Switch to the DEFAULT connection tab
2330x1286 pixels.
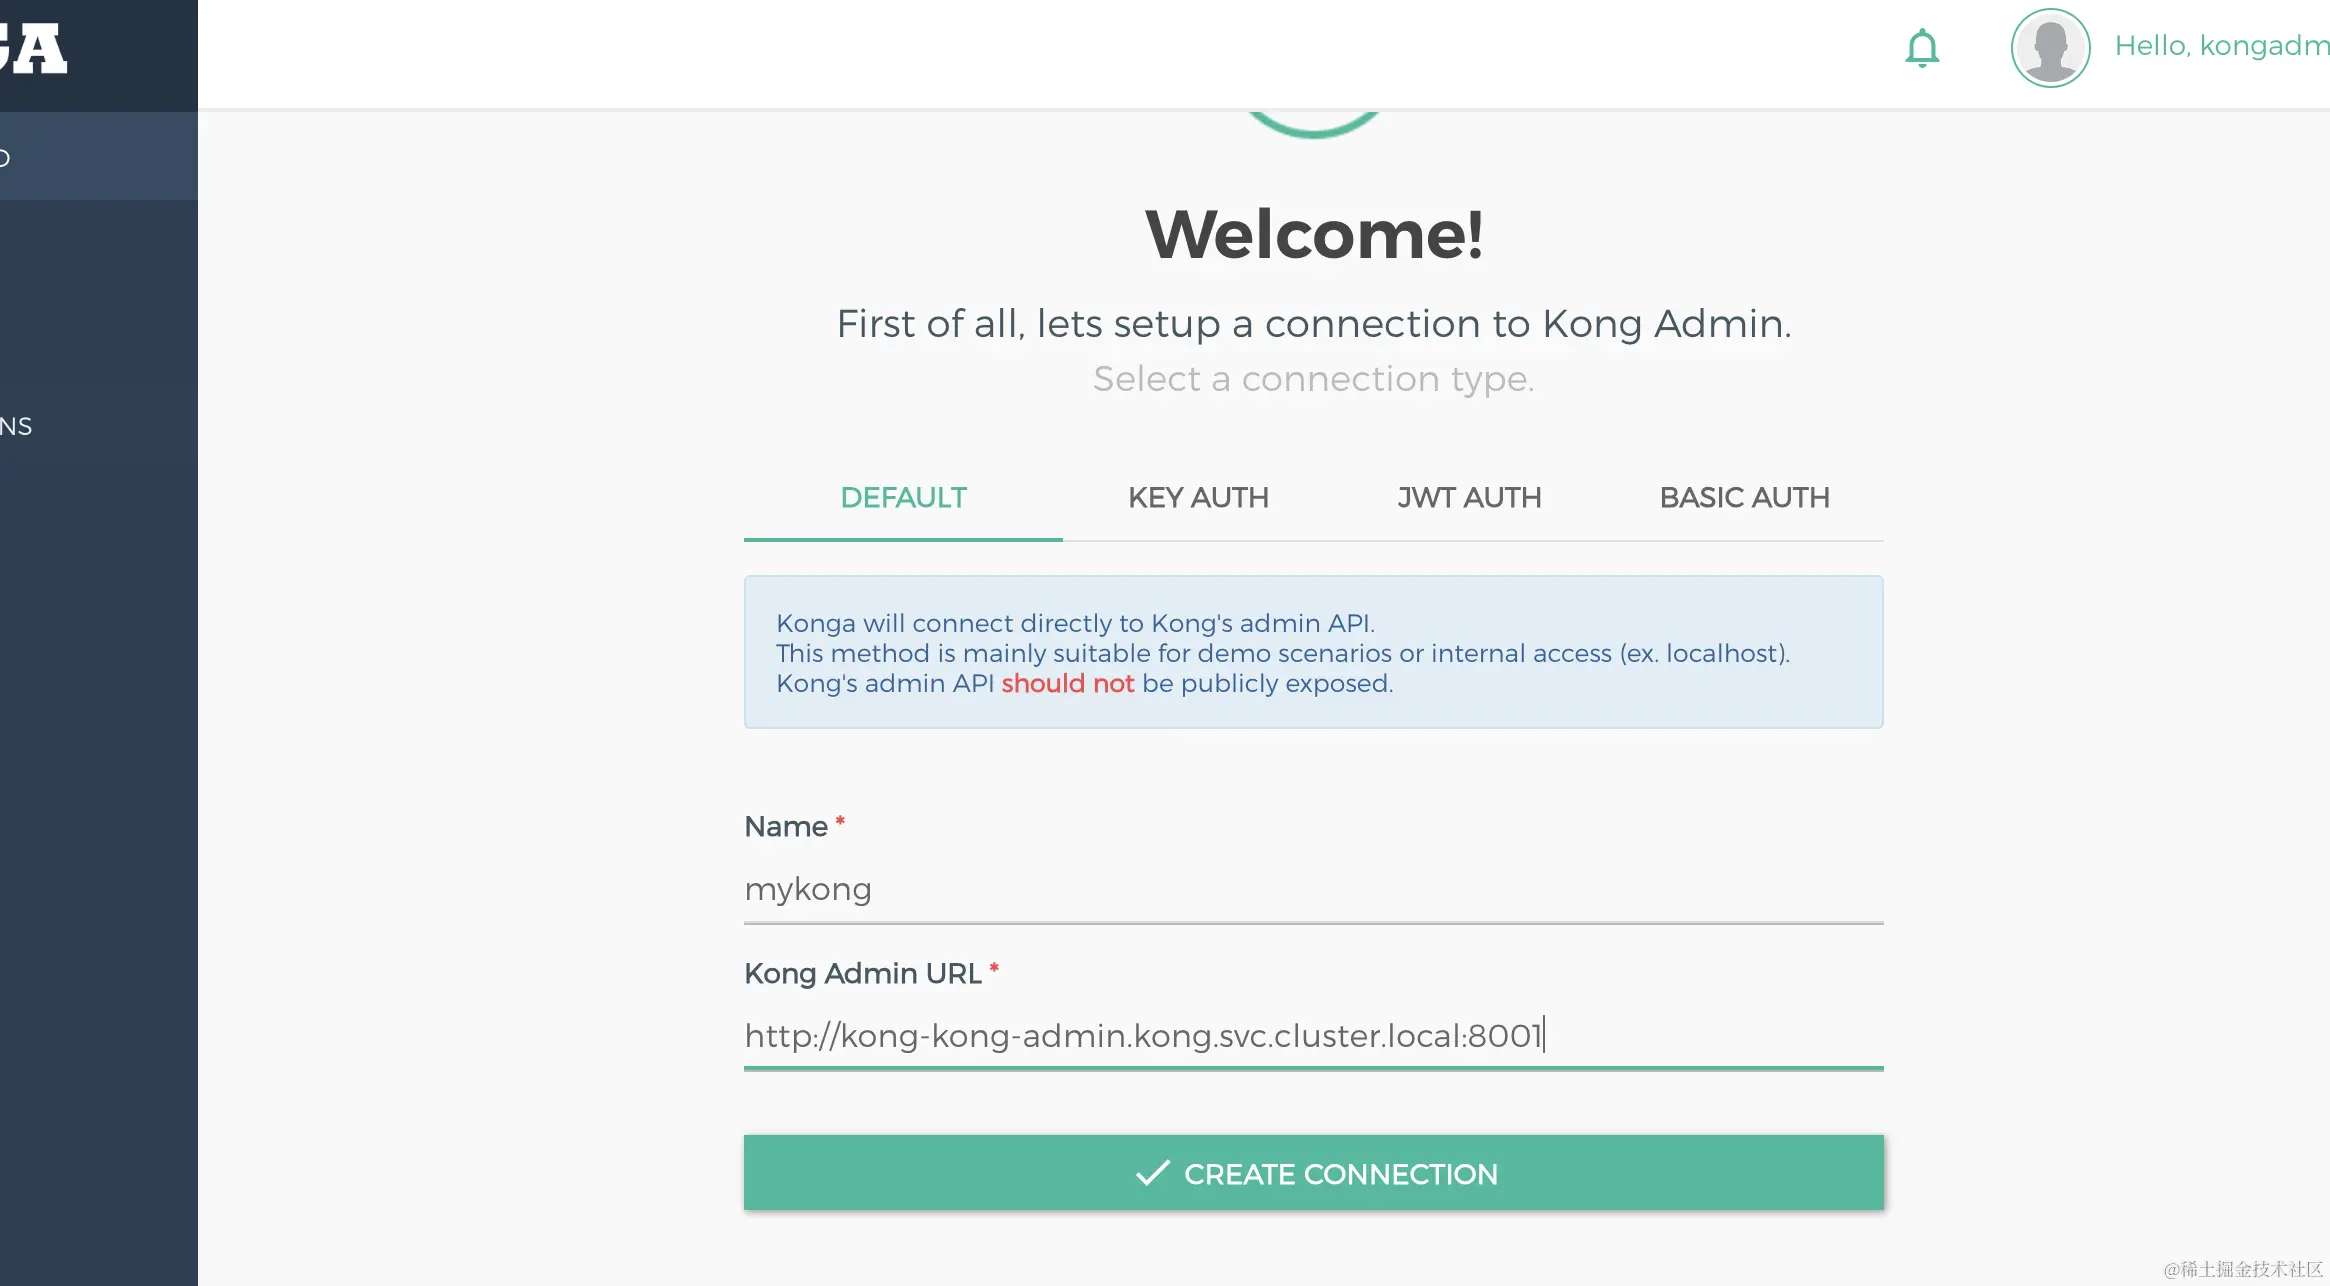pyautogui.click(x=903, y=498)
